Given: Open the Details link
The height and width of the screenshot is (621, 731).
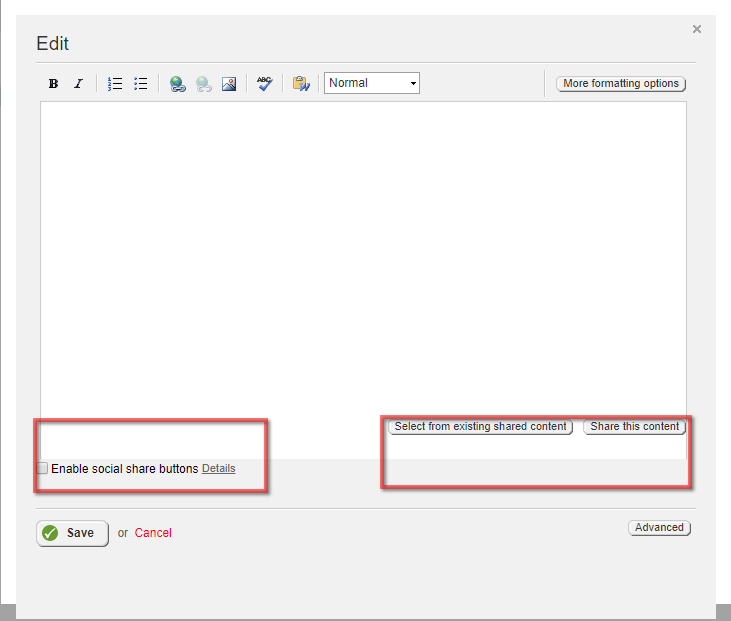Looking at the screenshot, I should click(219, 468).
